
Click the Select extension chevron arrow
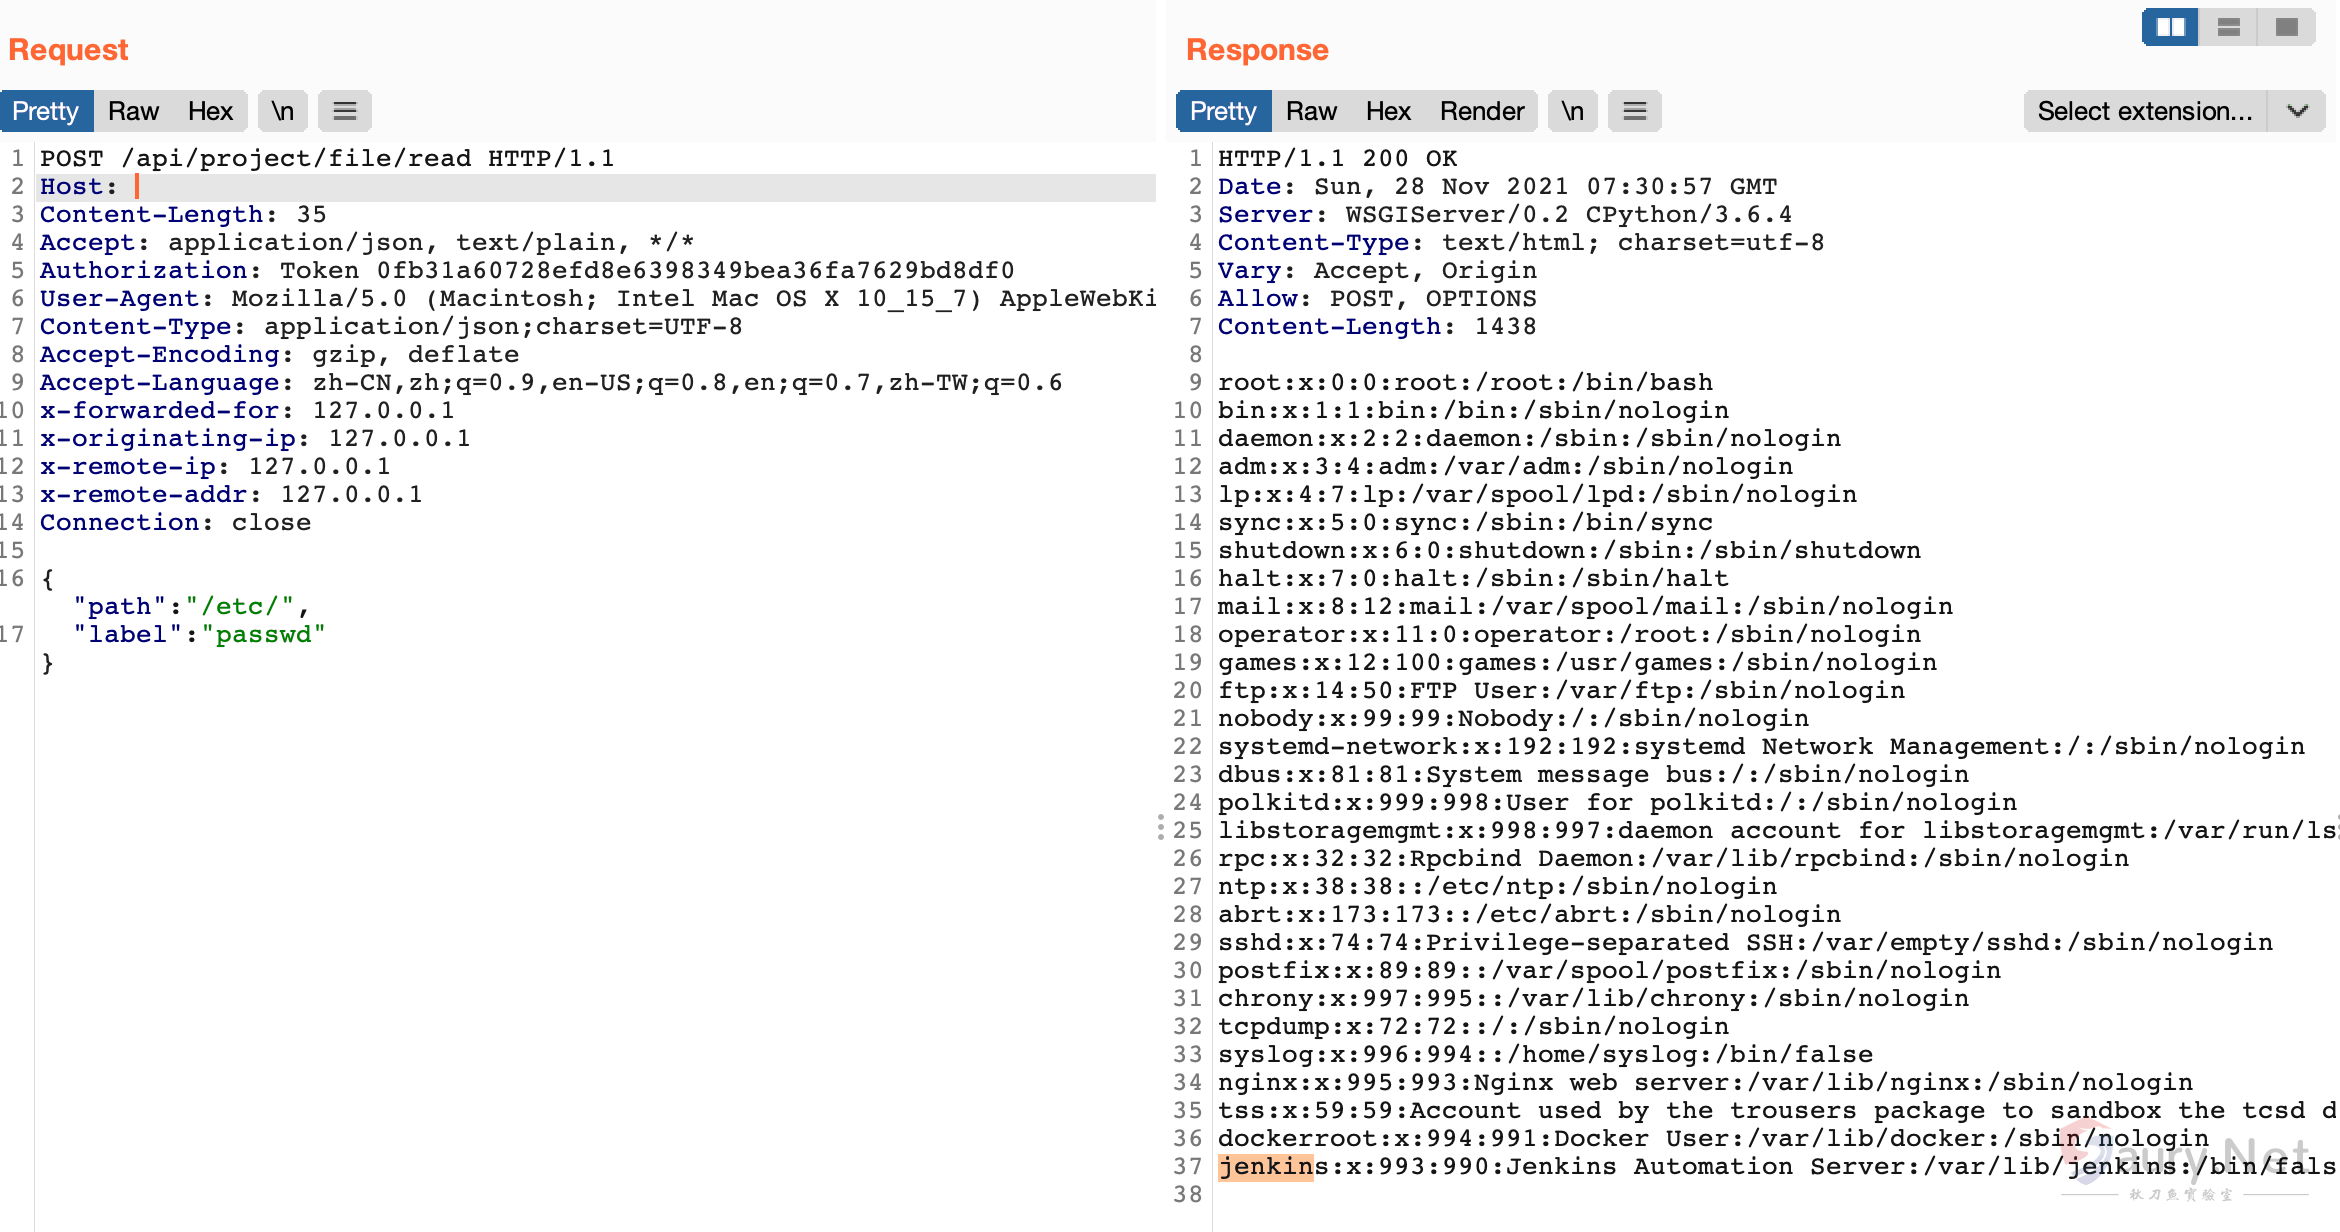coord(2298,111)
